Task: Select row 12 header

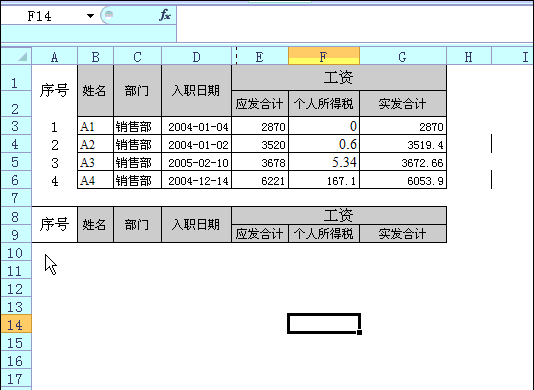Action: pos(16,289)
